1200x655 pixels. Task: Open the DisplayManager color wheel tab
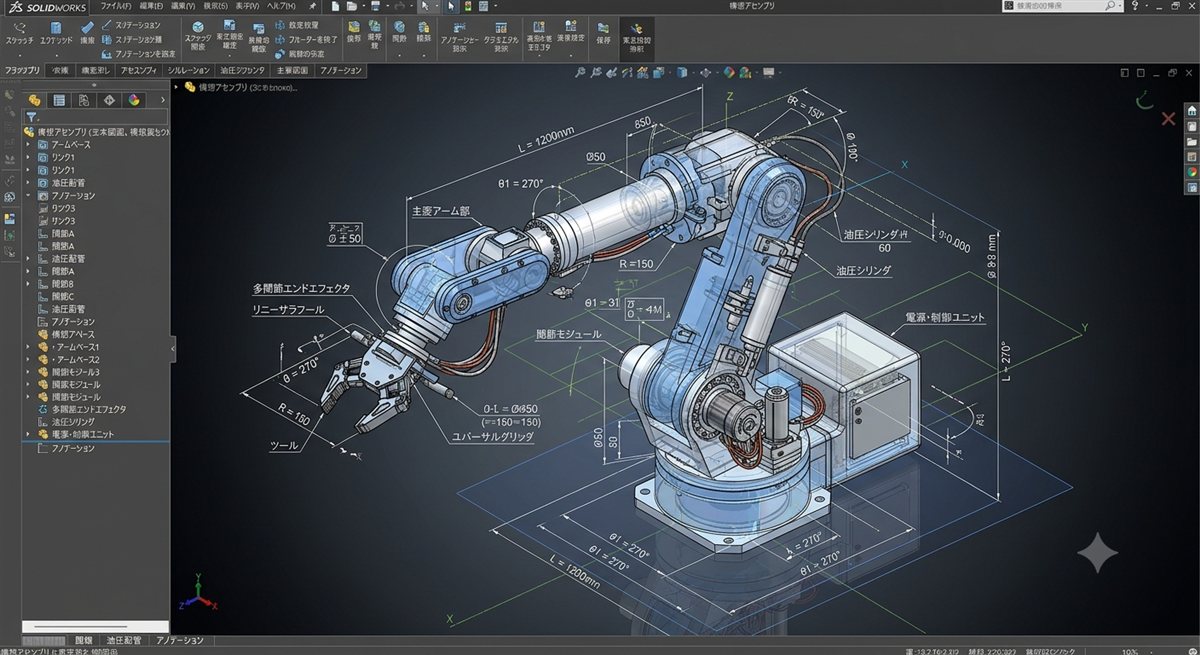[134, 100]
